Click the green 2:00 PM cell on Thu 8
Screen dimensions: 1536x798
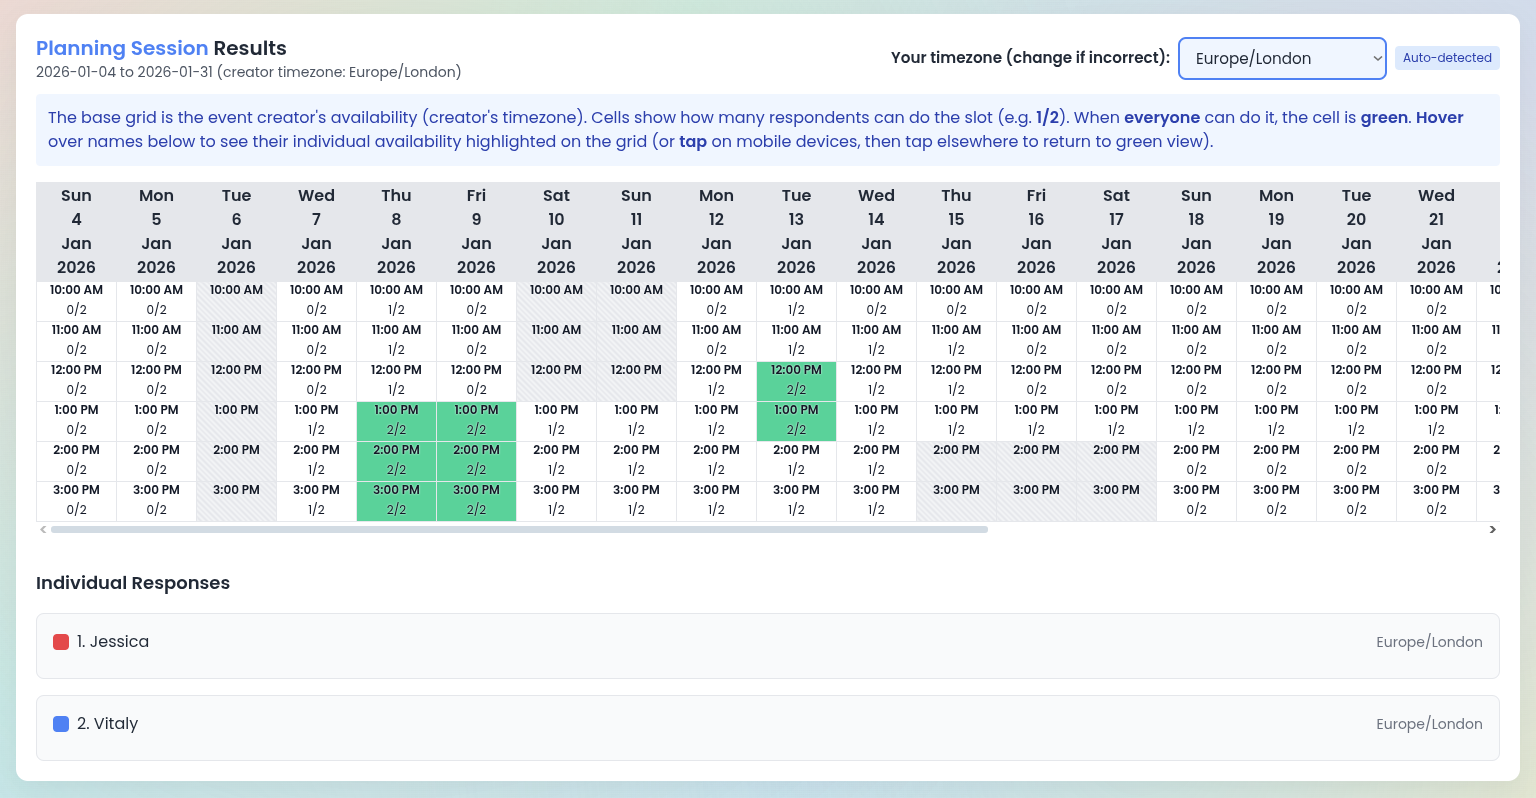click(x=396, y=461)
